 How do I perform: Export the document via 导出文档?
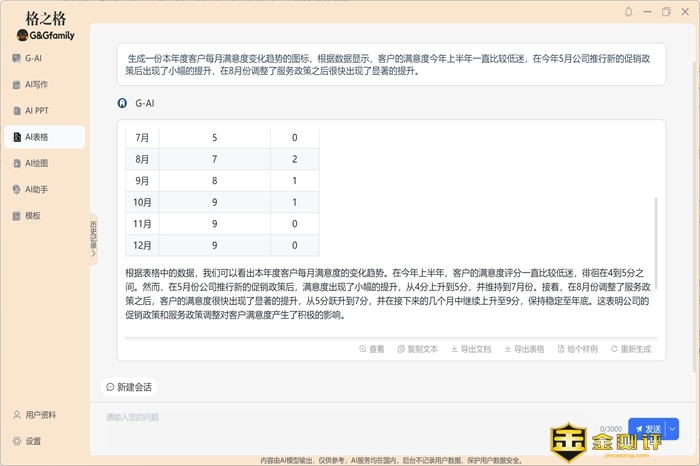(x=471, y=349)
